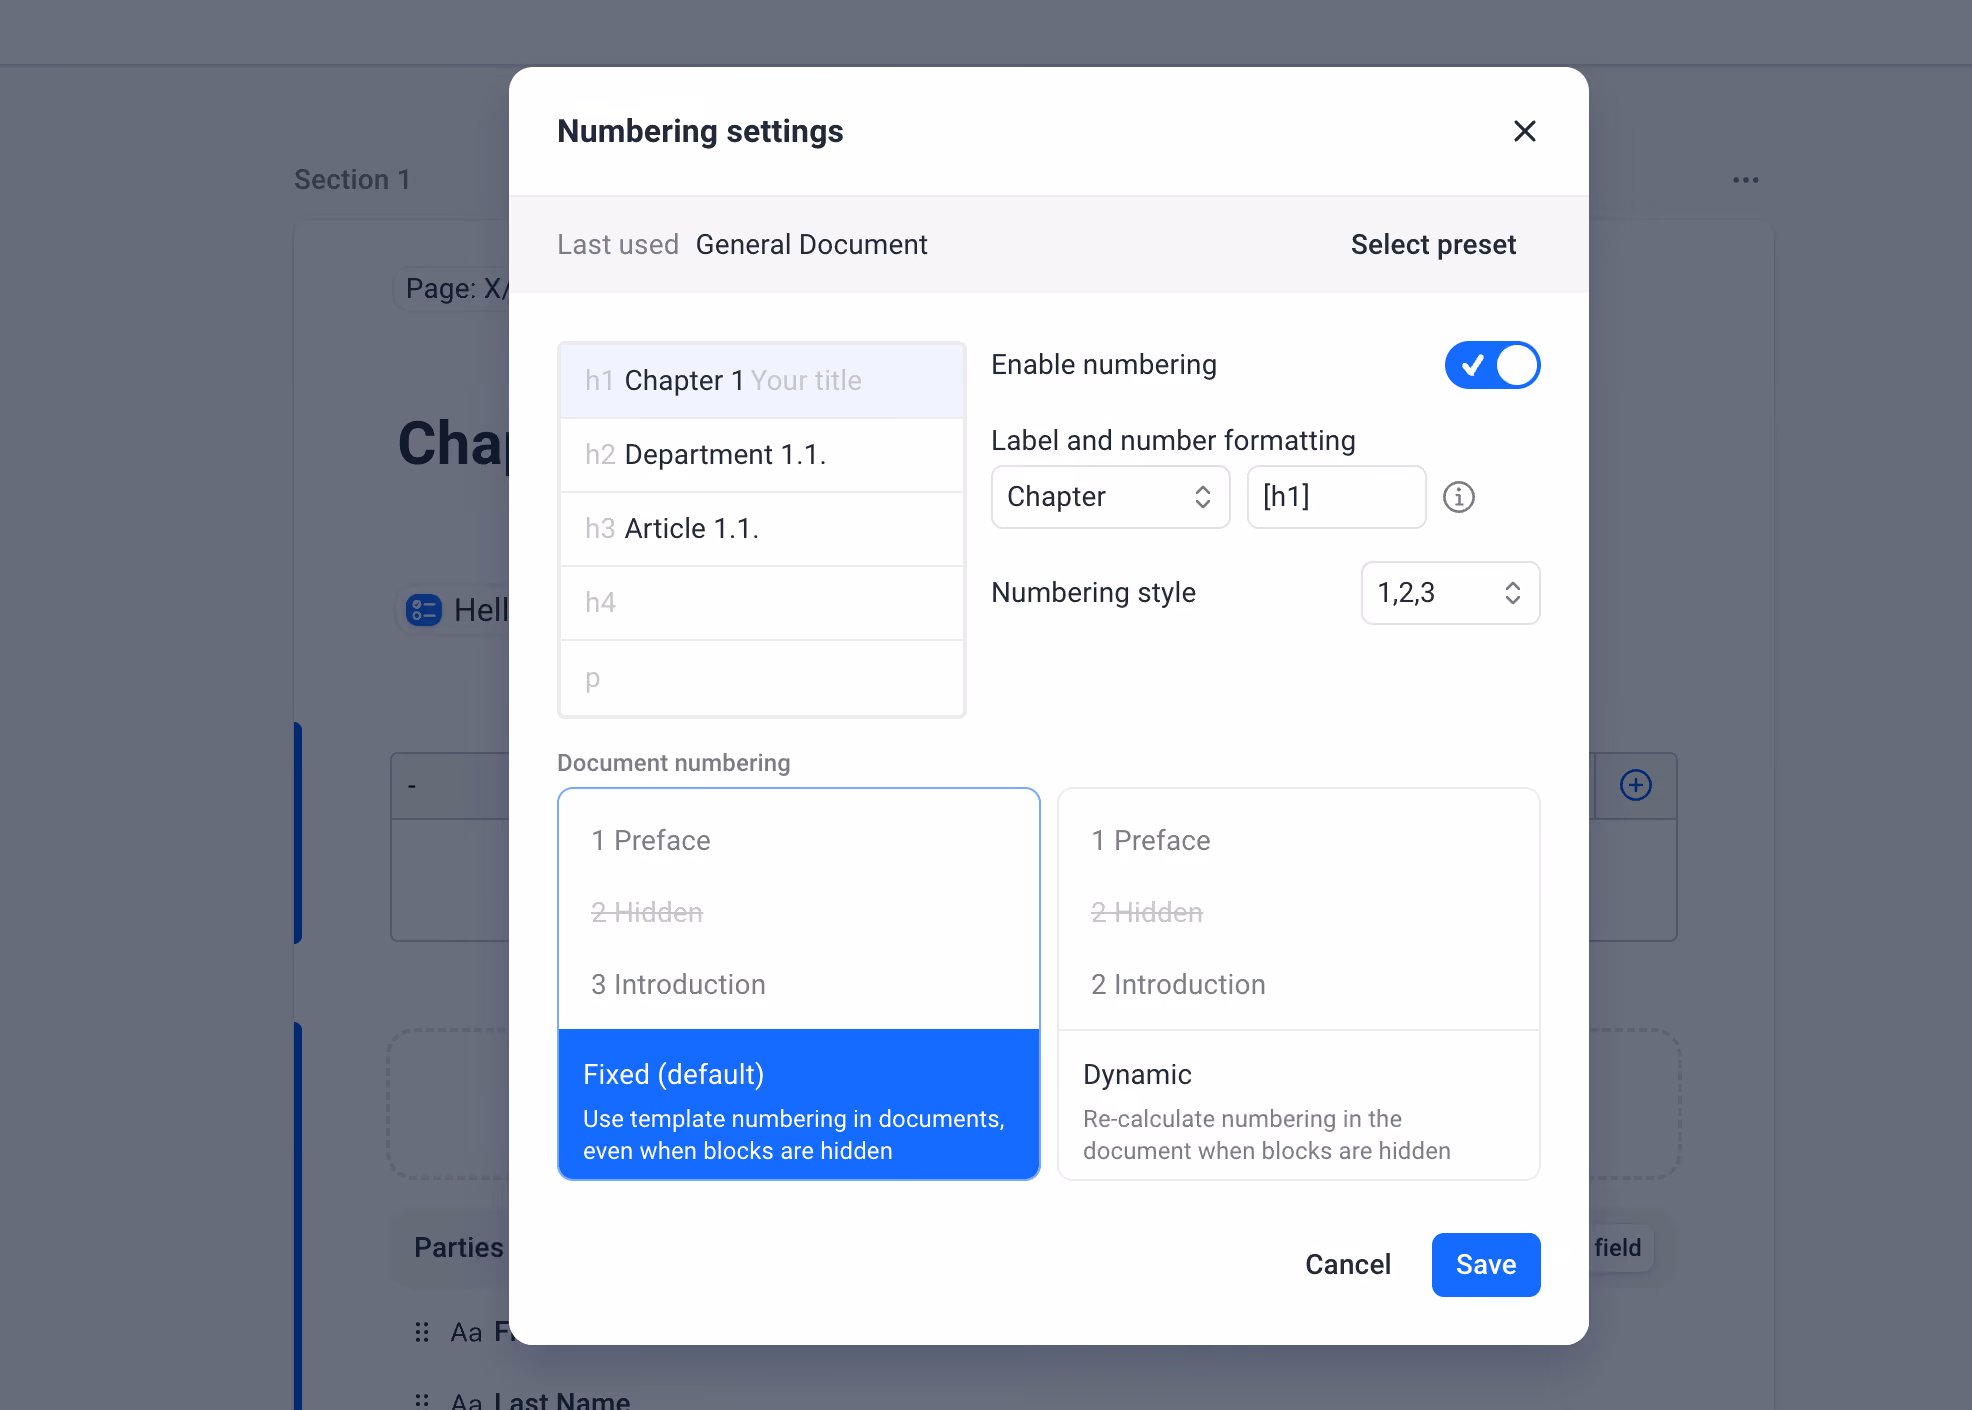Click the Section 1 label
The height and width of the screenshot is (1410, 1972).
352,180
